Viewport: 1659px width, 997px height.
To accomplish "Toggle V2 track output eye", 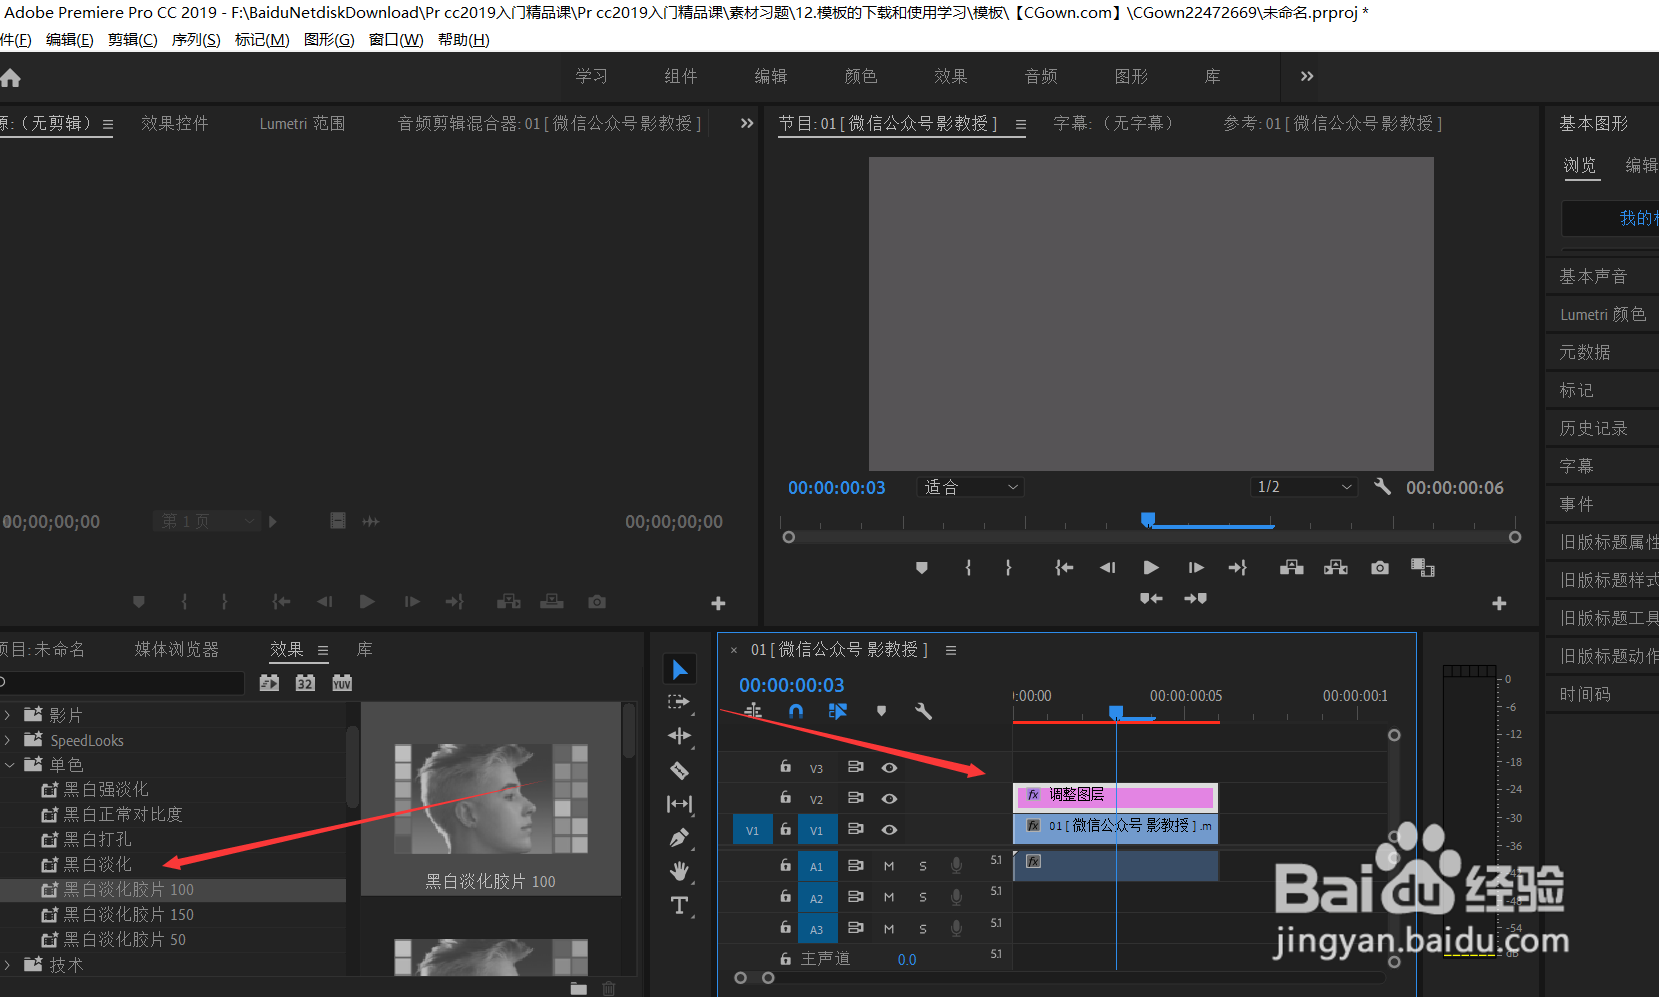I will [889, 799].
